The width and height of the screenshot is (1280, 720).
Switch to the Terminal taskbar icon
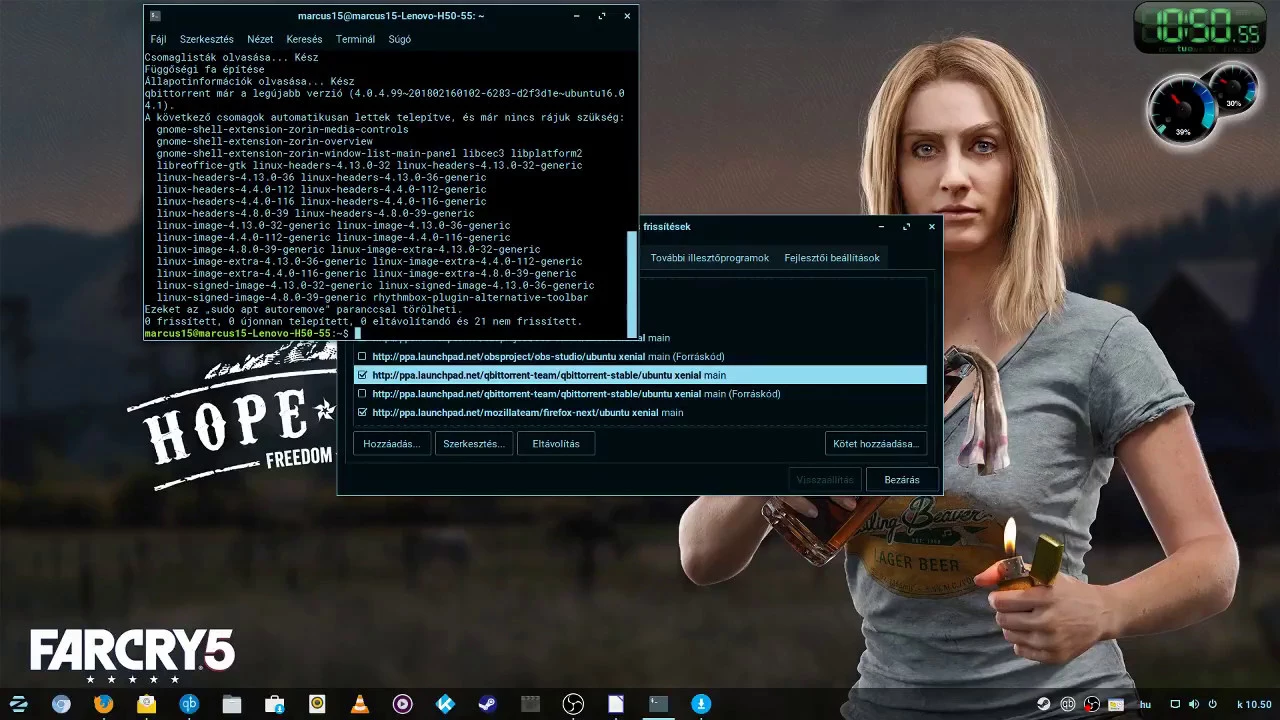tap(658, 704)
